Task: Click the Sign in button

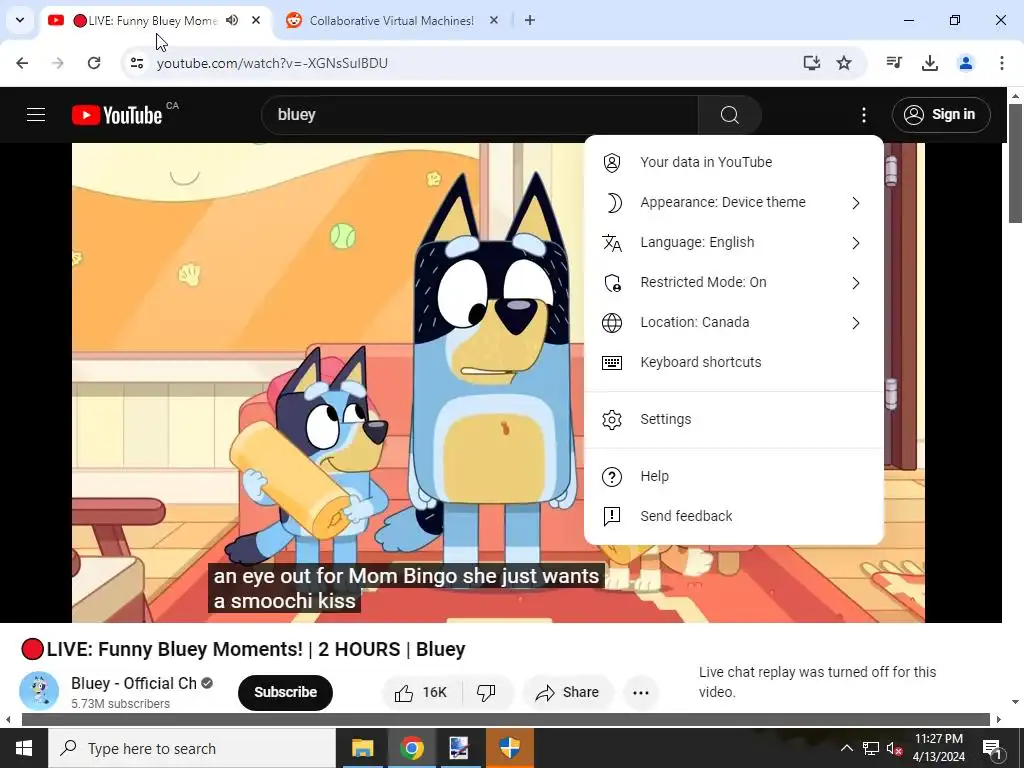Action: pos(940,115)
